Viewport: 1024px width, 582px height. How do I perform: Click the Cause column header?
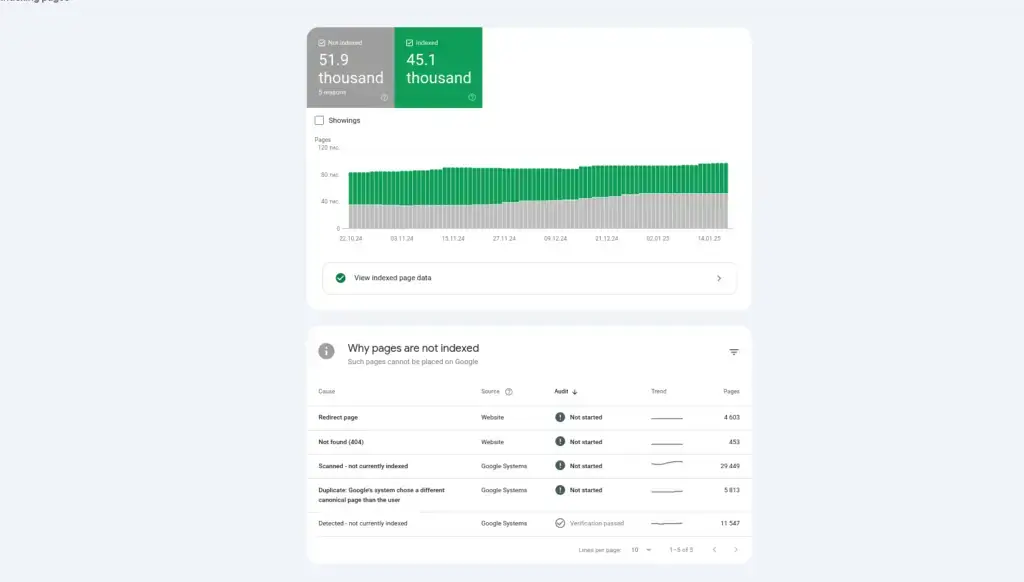[327, 392]
